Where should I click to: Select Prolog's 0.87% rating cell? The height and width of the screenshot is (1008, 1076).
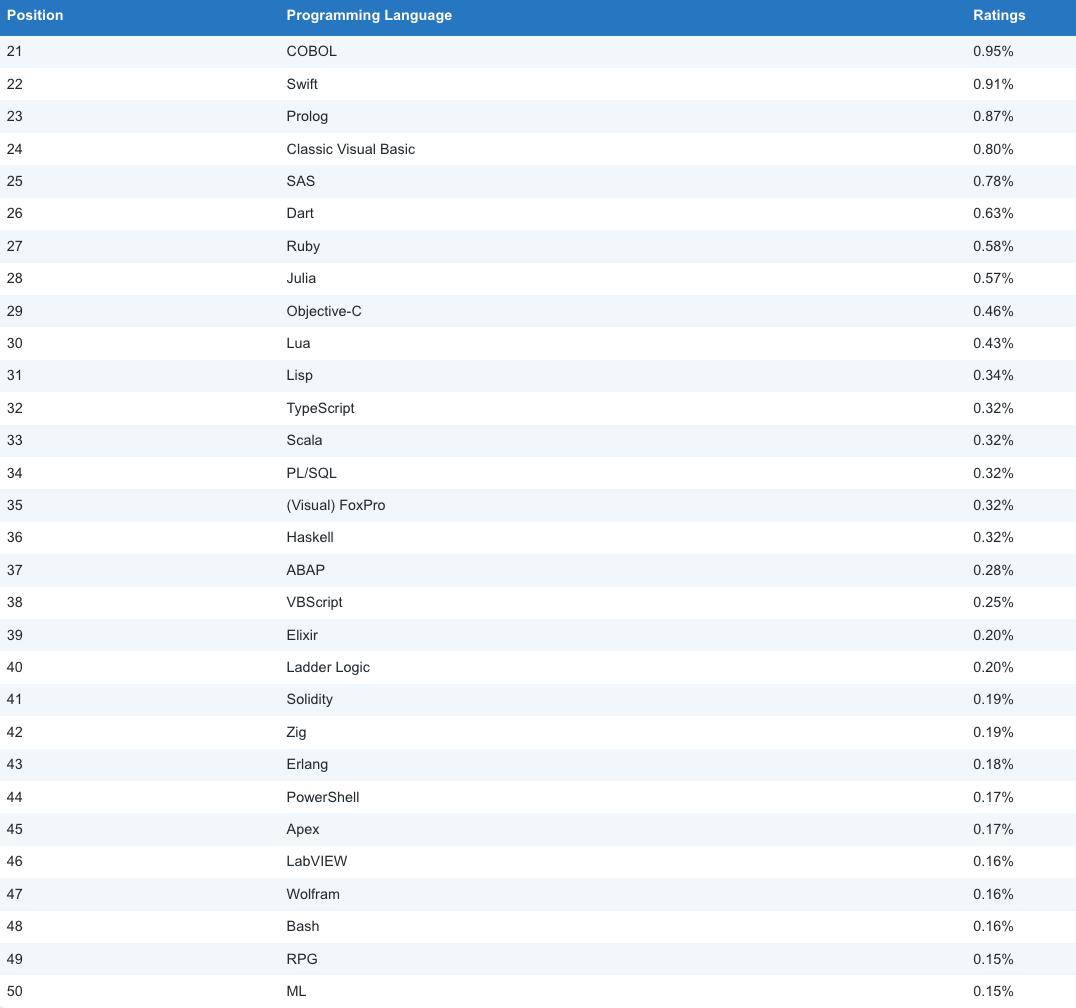pyautogui.click(x=993, y=116)
